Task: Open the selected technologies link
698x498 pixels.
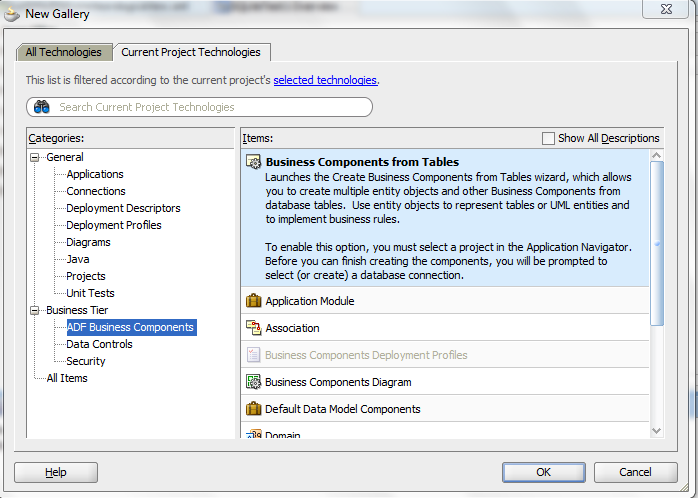Action: click(x=325, y=80)
